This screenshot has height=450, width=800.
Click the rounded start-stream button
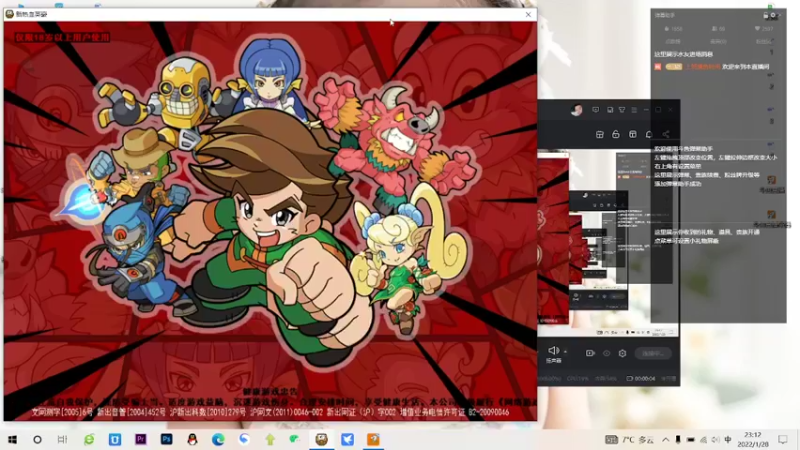[653, 353]
